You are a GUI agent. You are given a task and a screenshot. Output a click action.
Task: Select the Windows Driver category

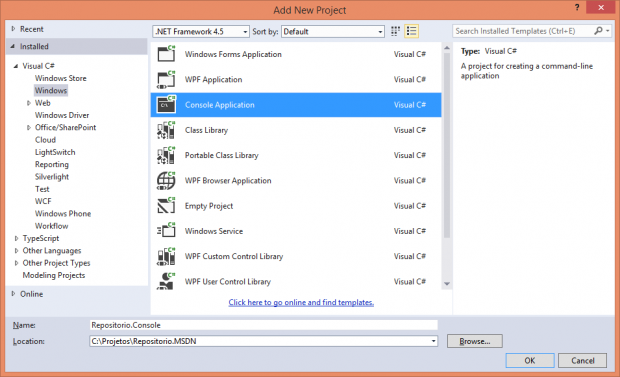pos(62,115)
